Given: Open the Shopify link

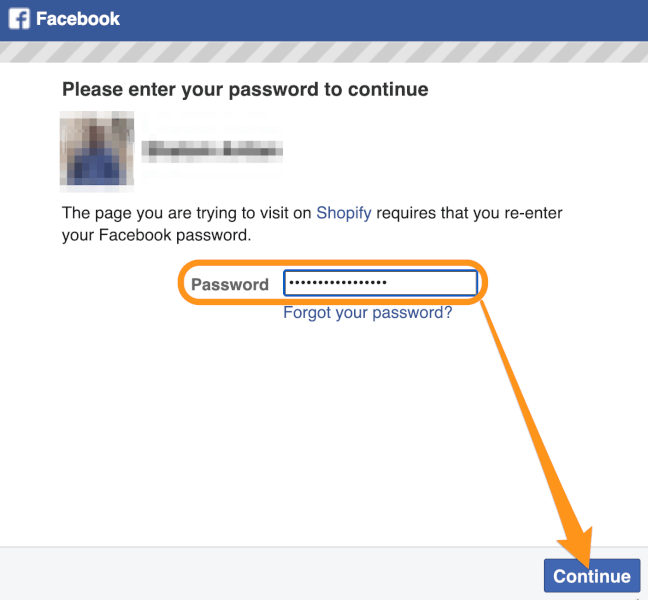Looking at the screenshot, I should click(x=343, y=213).
